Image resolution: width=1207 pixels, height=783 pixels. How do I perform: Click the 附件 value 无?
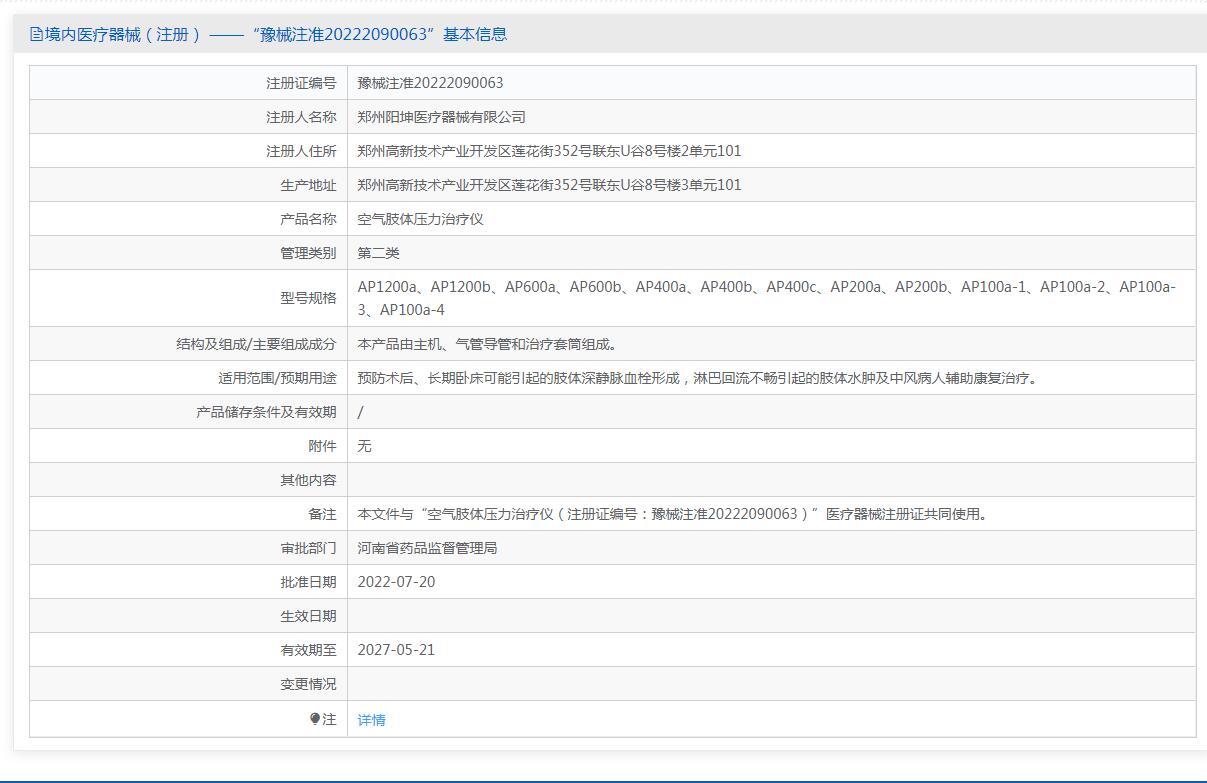tap(365, 446)
